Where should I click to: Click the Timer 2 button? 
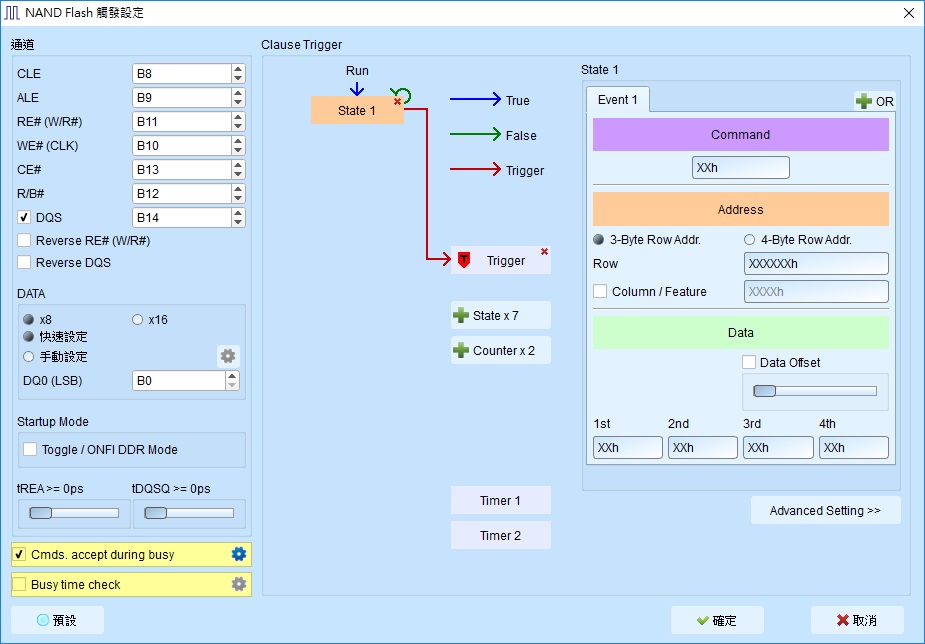pyautogui.click(x=501, y=535)
